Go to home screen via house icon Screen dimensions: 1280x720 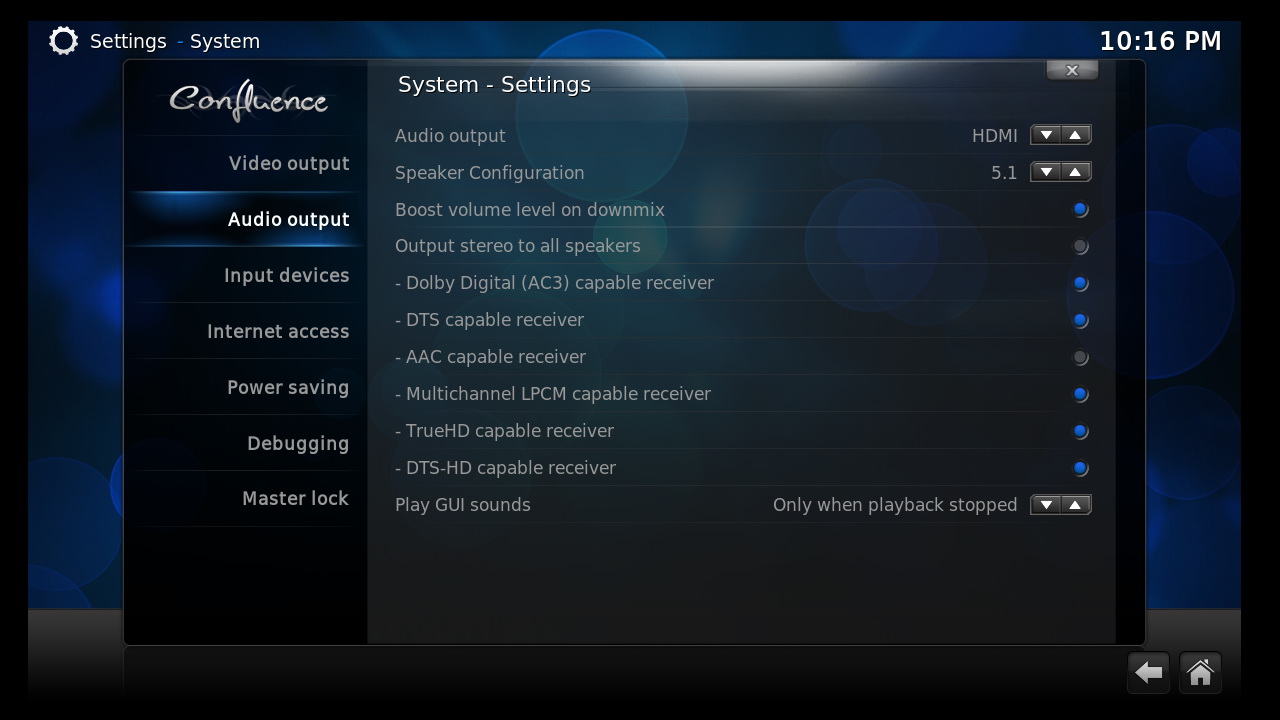[x=1200, y=673]
